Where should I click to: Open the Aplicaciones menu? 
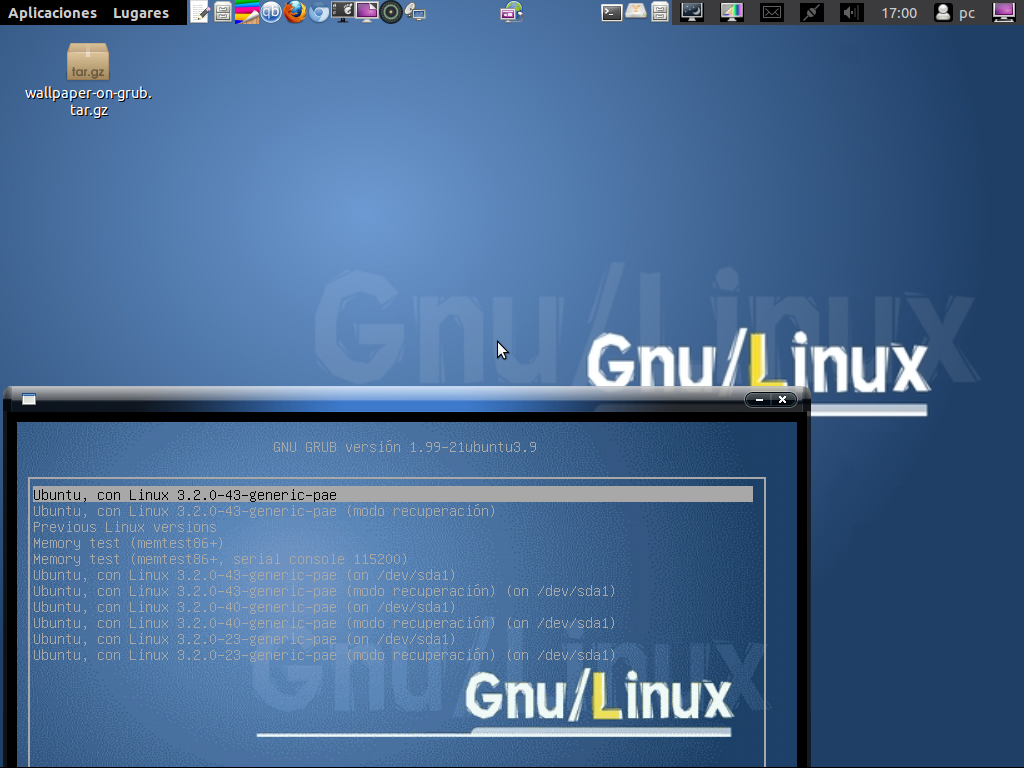(x=52, y=12)
